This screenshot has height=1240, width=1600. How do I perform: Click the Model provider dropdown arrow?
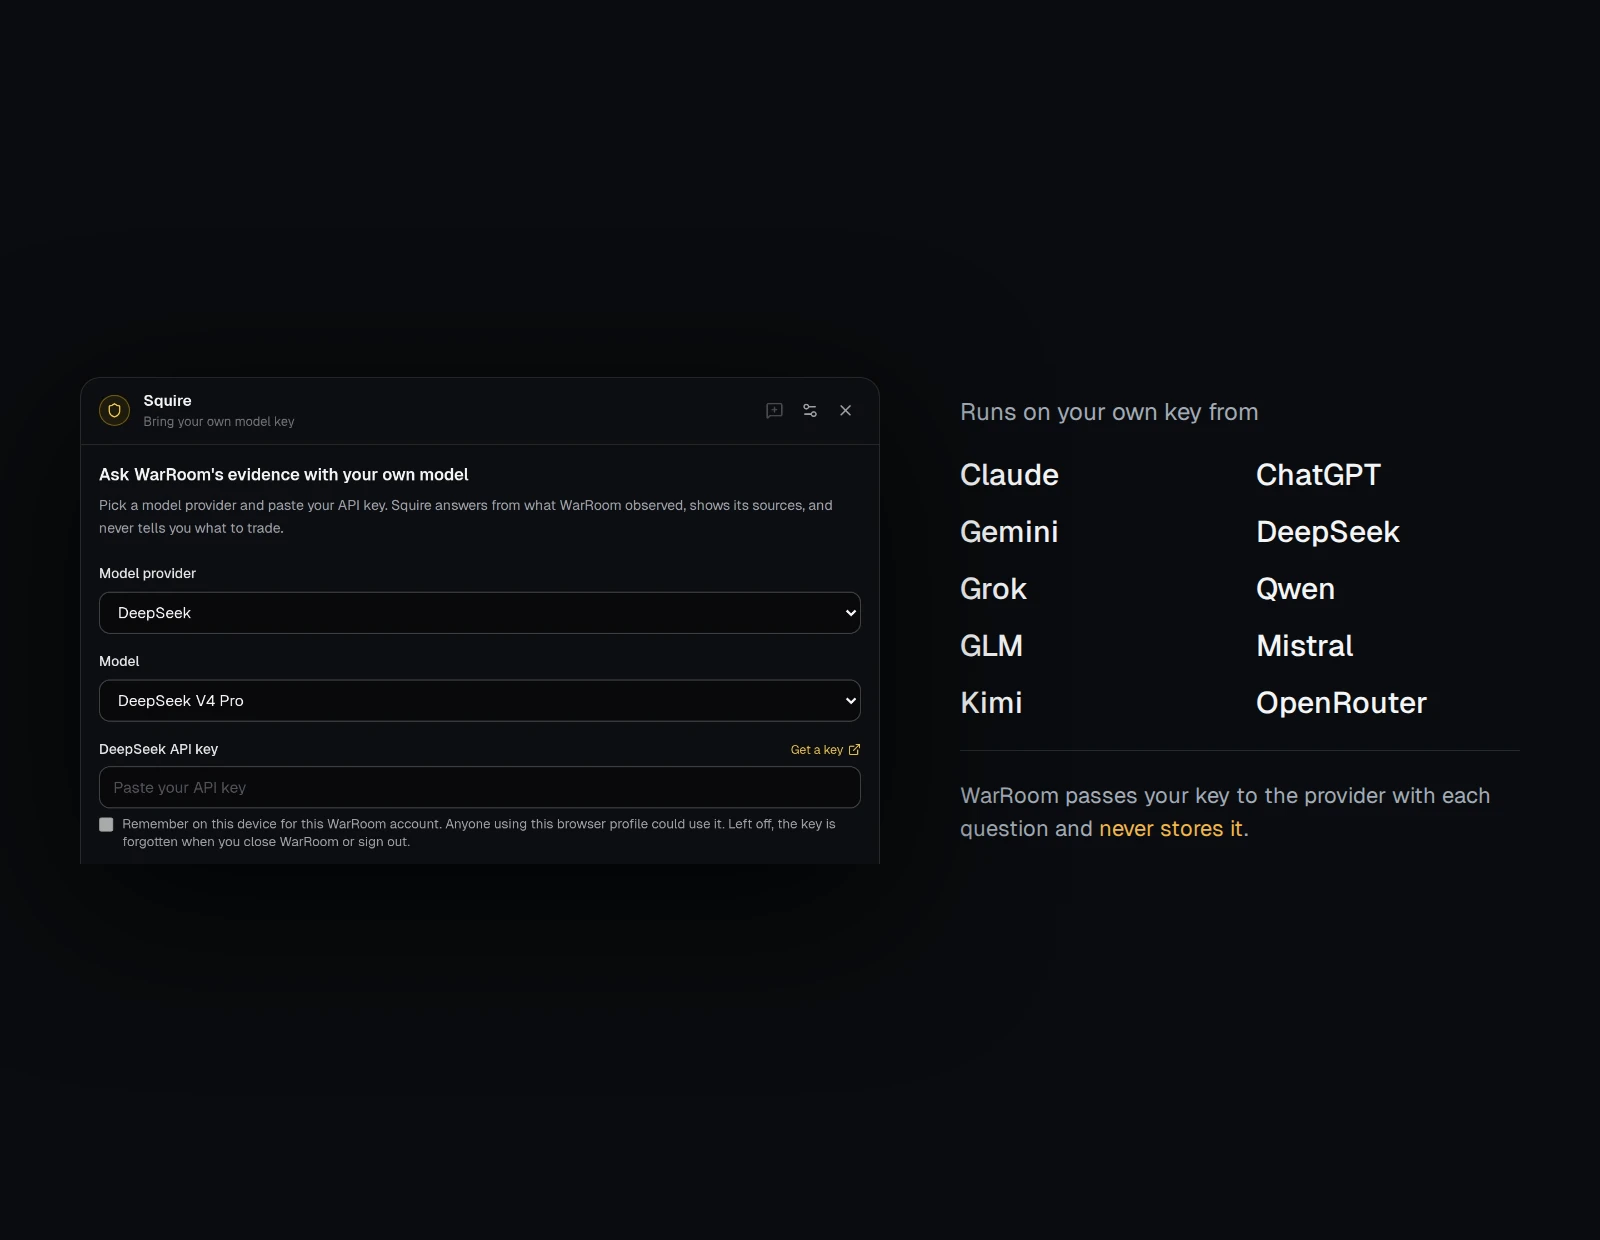pos(851,613)
